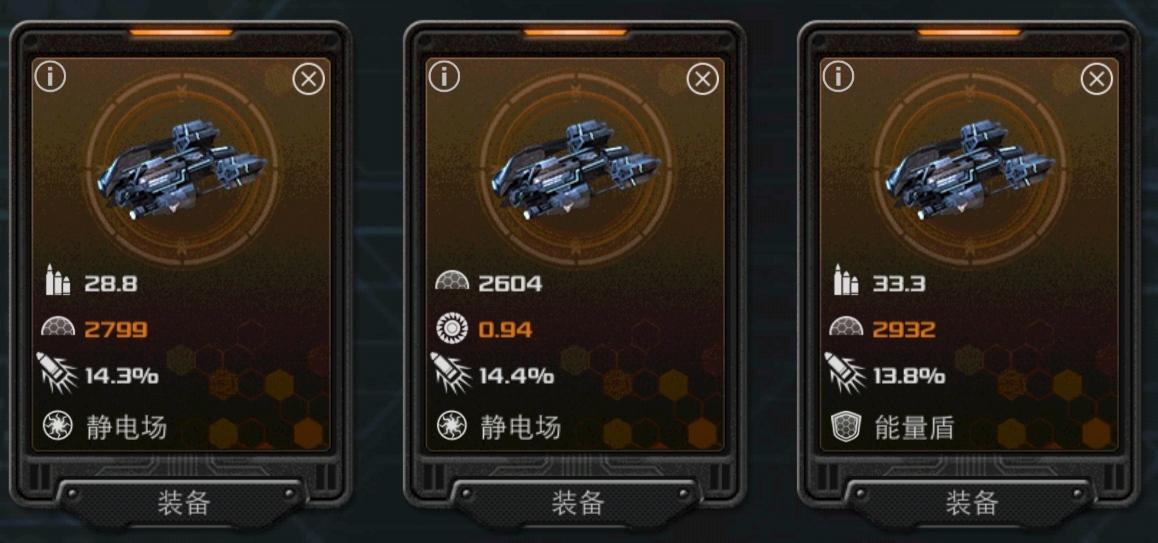1158x543 pixels.
Task: Open info on the 2604 shield card
Action: pos(445,77)
